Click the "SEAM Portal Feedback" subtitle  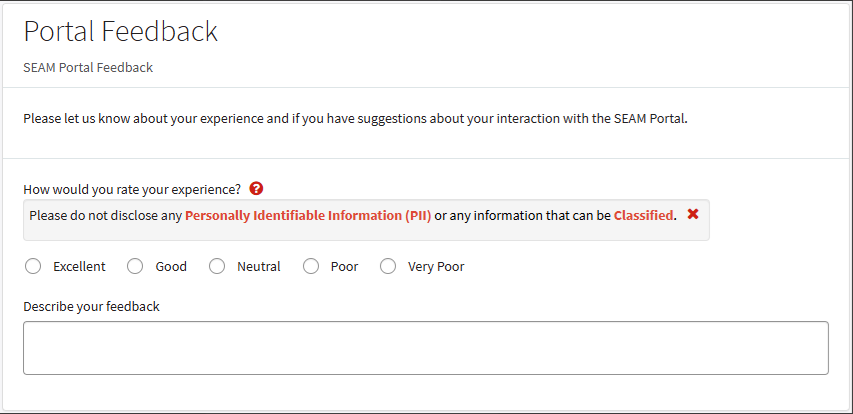(x=88, y=68)
